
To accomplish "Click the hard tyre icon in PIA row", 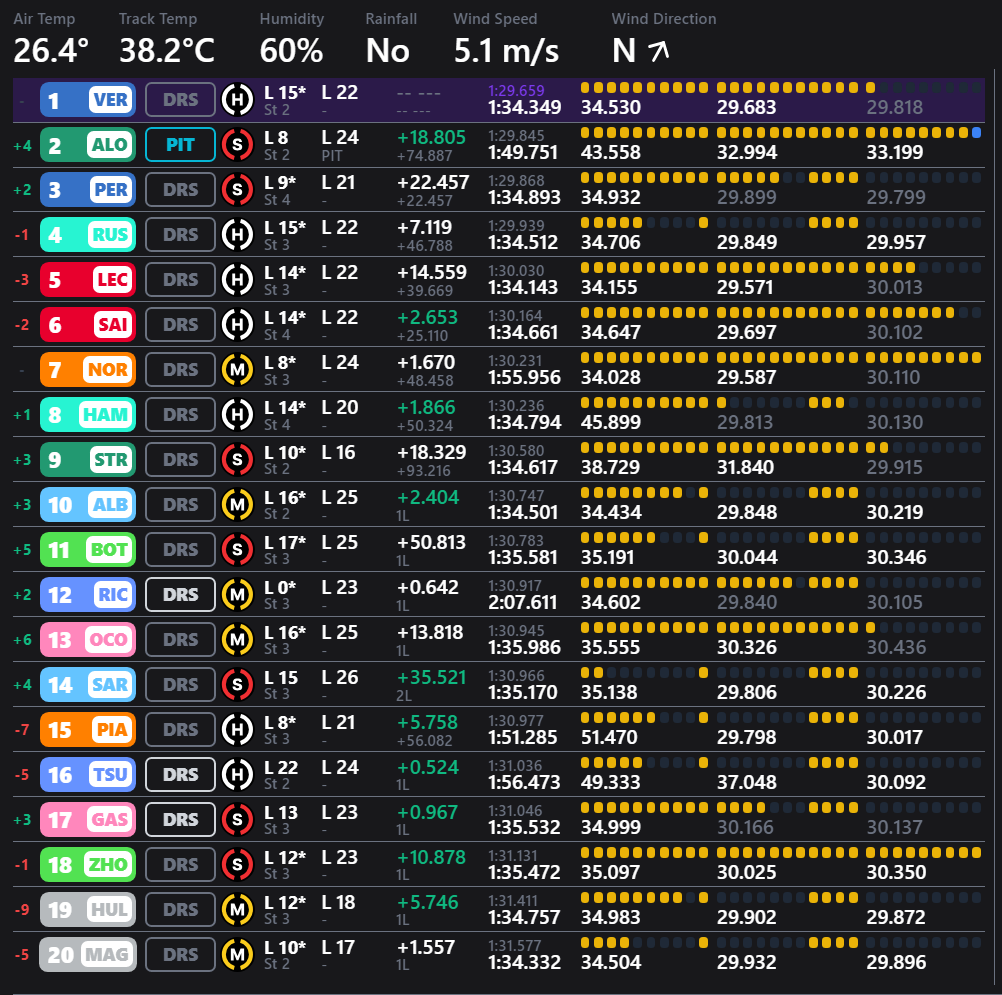I will [237, 730].
